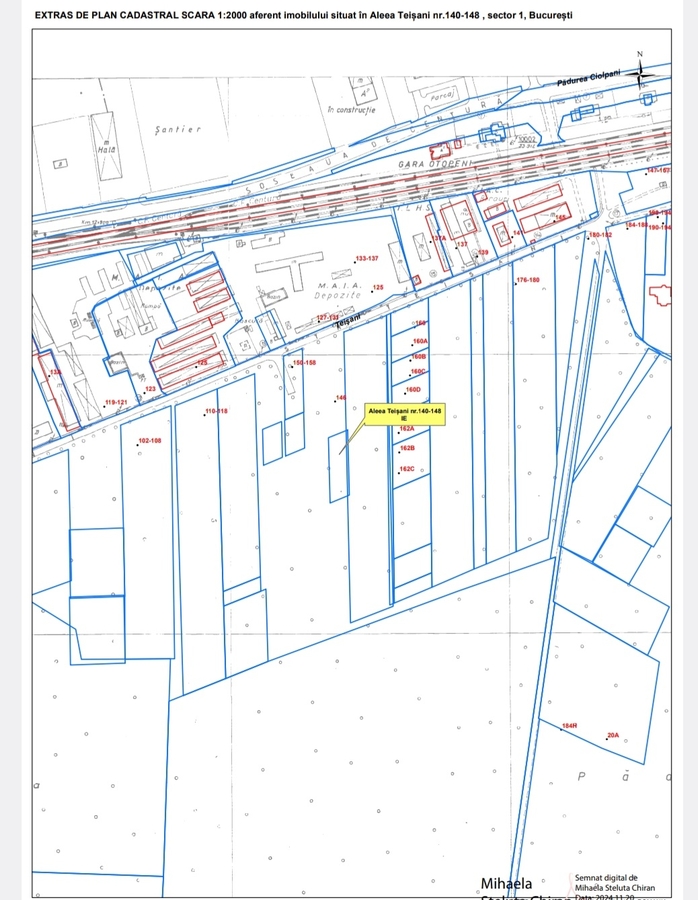Click parcel number '162C'
Viewport: 698px width, 900px height.
(407, 469)
